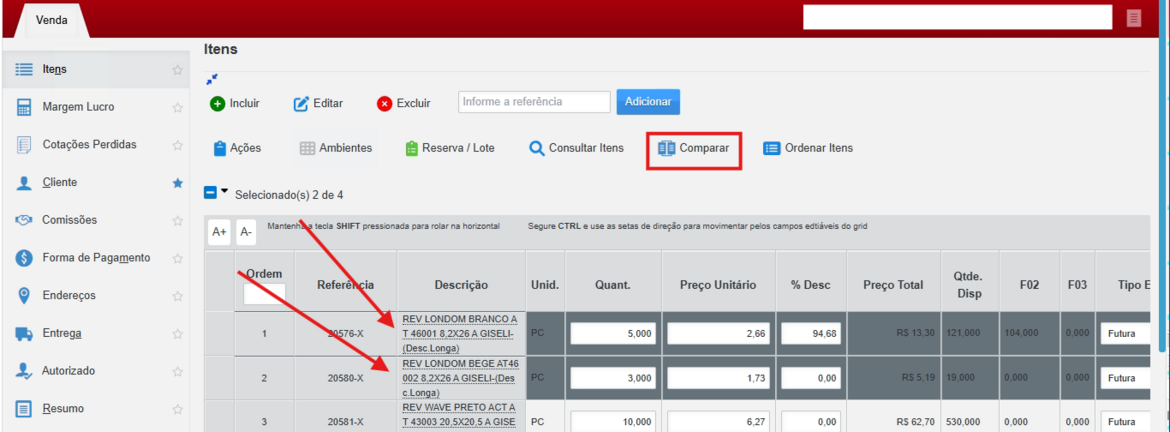Open Futura dropdown in row 20576-X

coord(1125,334)
